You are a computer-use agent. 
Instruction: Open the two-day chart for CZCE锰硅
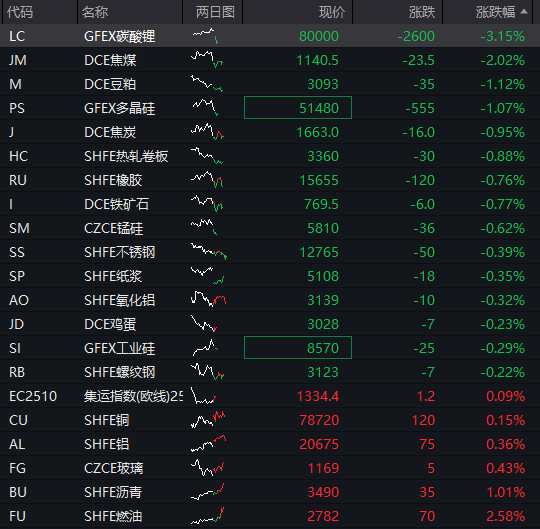tap(204, 227)
